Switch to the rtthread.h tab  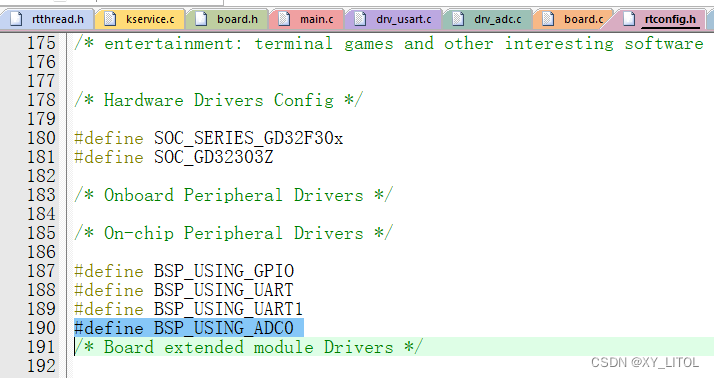pyautogui.click(x=47, y=19)
